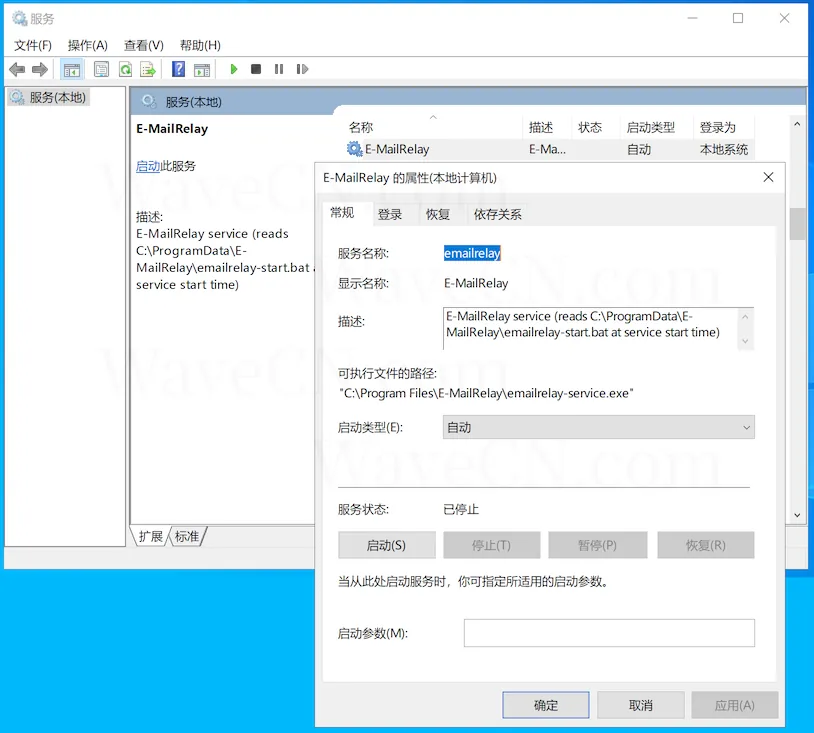Click services list scrollbar up arrow

pyautogui.click(x=797, y=124)
